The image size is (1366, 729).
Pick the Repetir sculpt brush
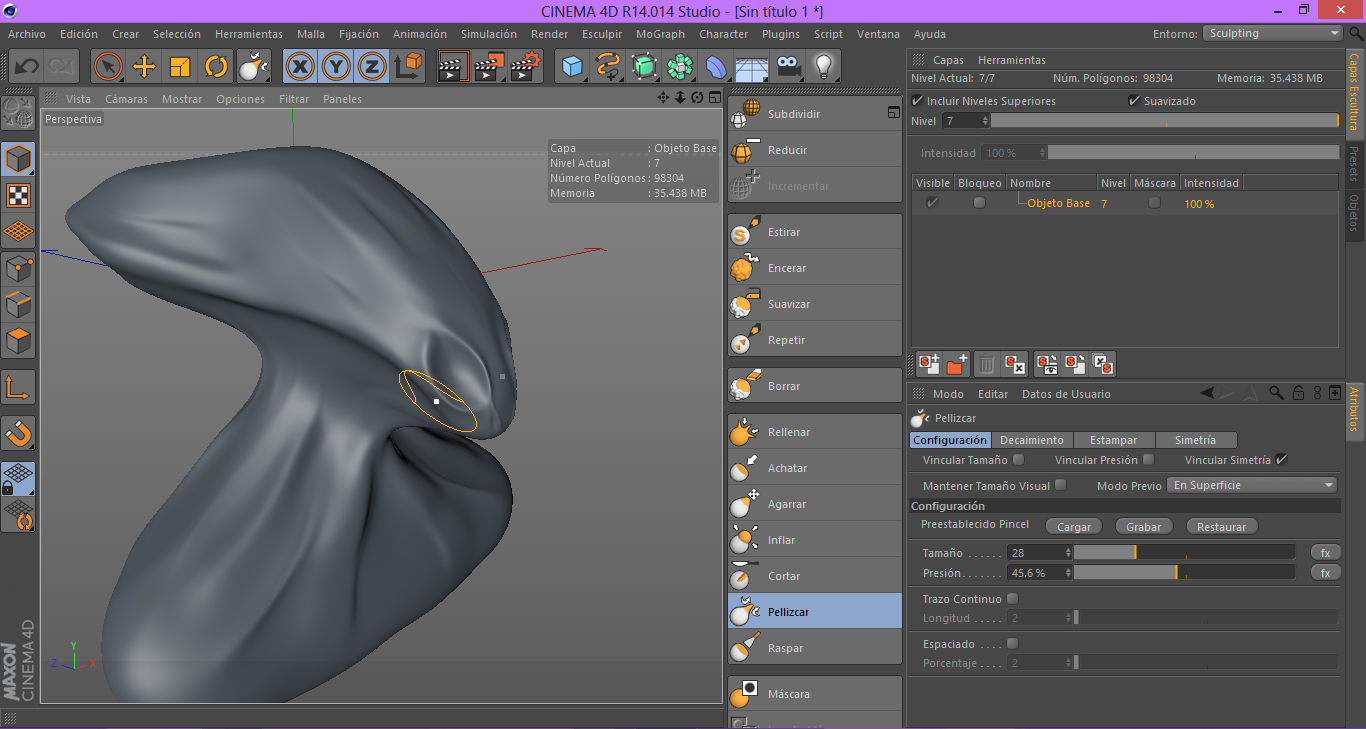[x=815, y=340]
